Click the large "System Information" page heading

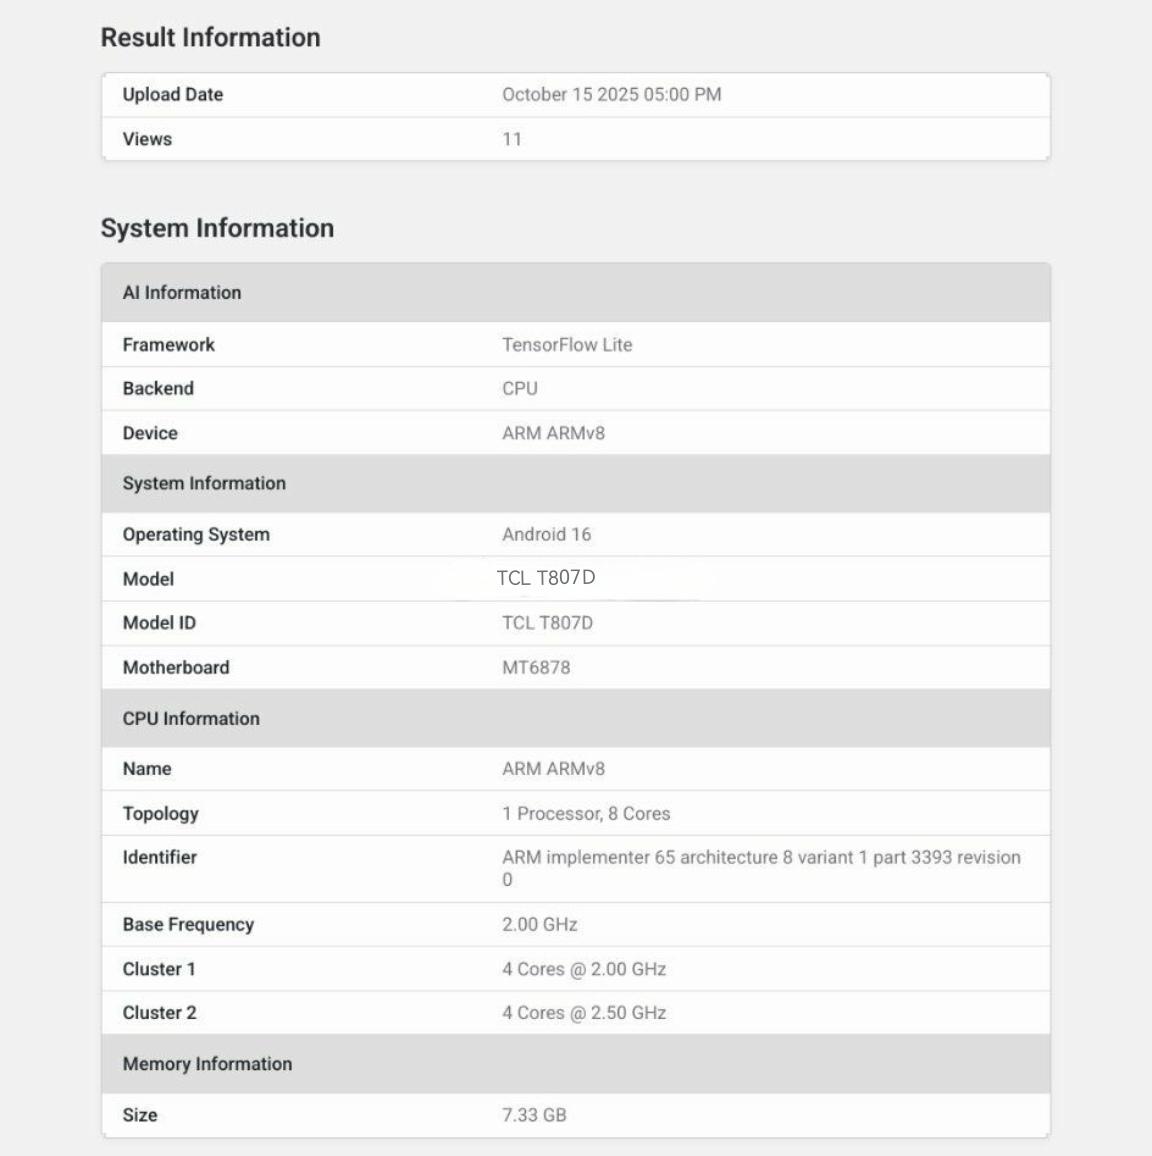pyautogui.click(x=217, y=228)
